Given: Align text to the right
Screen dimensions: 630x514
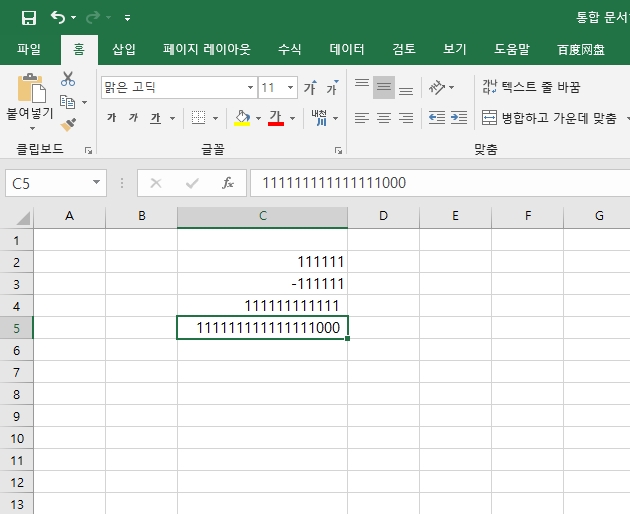Looking at the screenshot, I should pyautogui.click(x=406, y=118).
